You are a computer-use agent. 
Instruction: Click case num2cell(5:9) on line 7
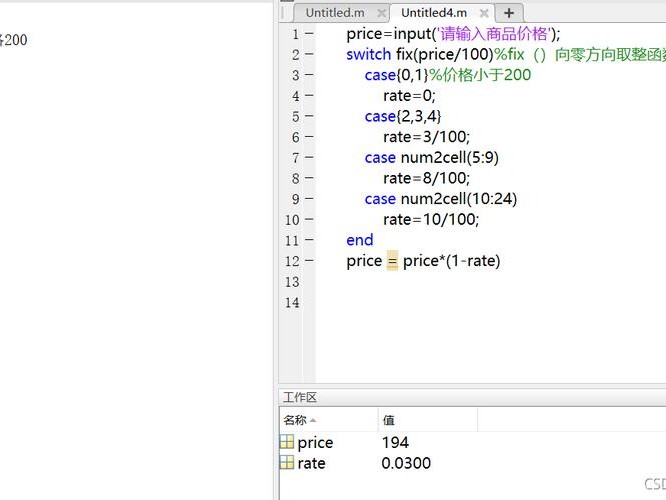pos(432,158)
